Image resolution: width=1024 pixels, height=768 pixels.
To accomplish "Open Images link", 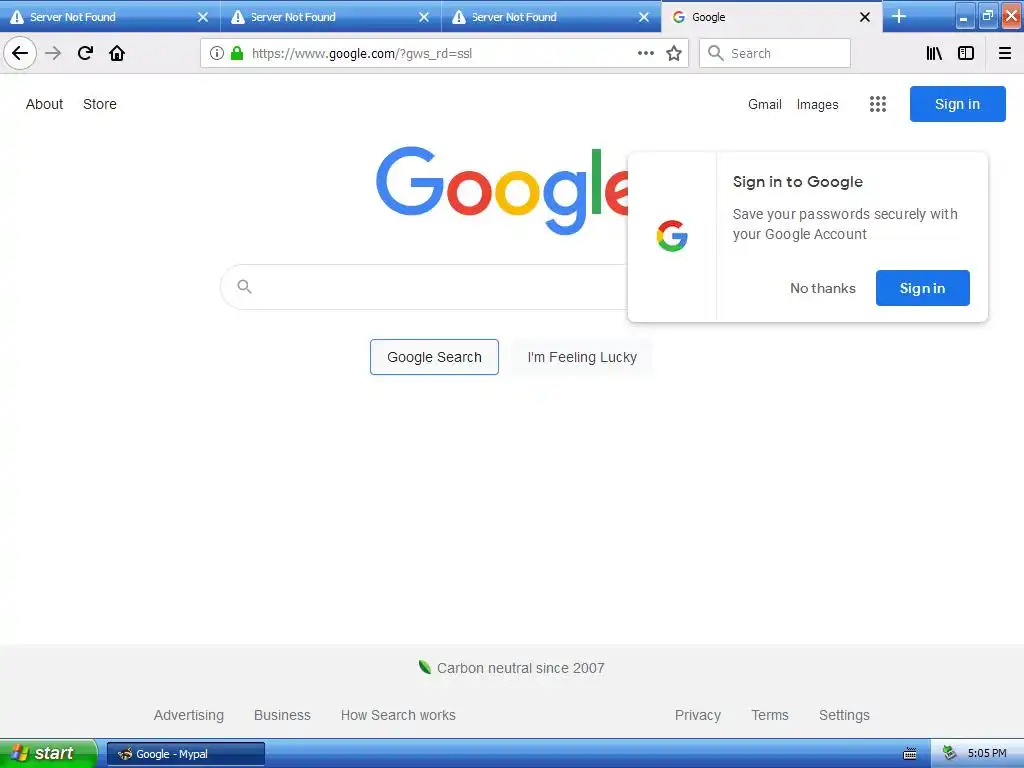I will [x=817, y=104].
